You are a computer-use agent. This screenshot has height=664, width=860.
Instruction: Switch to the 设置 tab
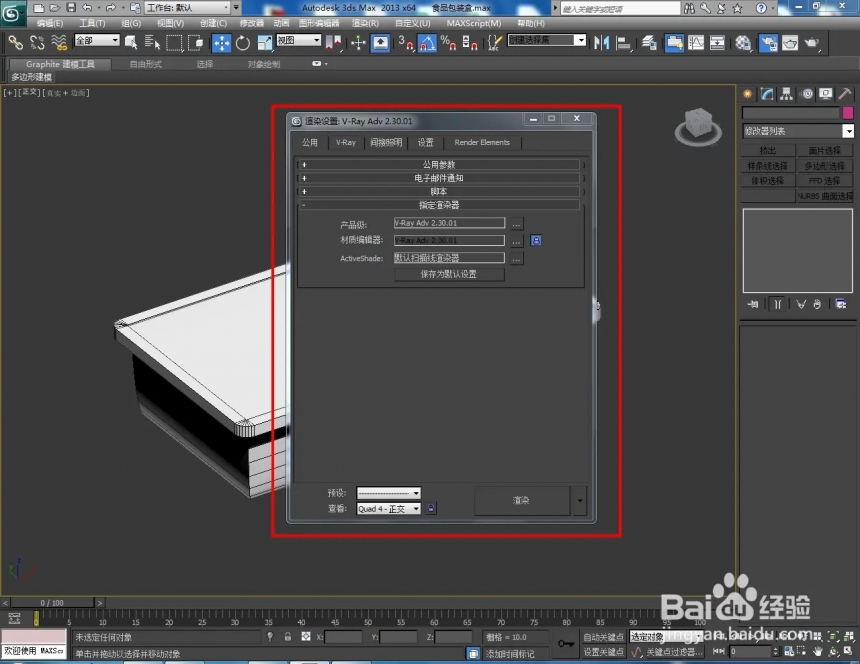425,143
